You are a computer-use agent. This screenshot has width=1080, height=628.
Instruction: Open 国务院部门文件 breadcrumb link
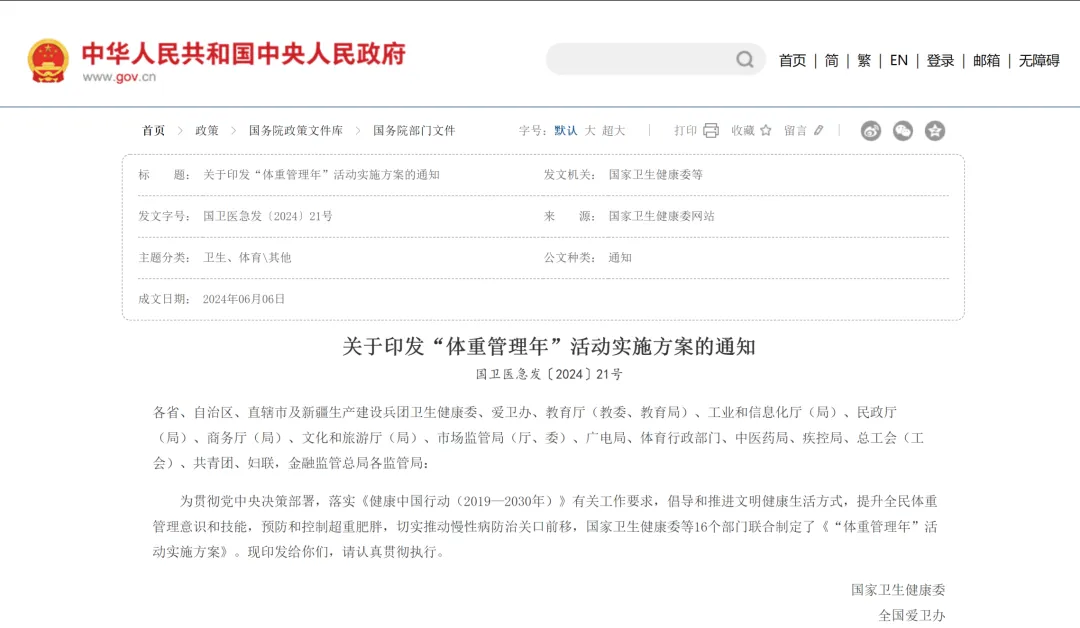pos(414,130)
